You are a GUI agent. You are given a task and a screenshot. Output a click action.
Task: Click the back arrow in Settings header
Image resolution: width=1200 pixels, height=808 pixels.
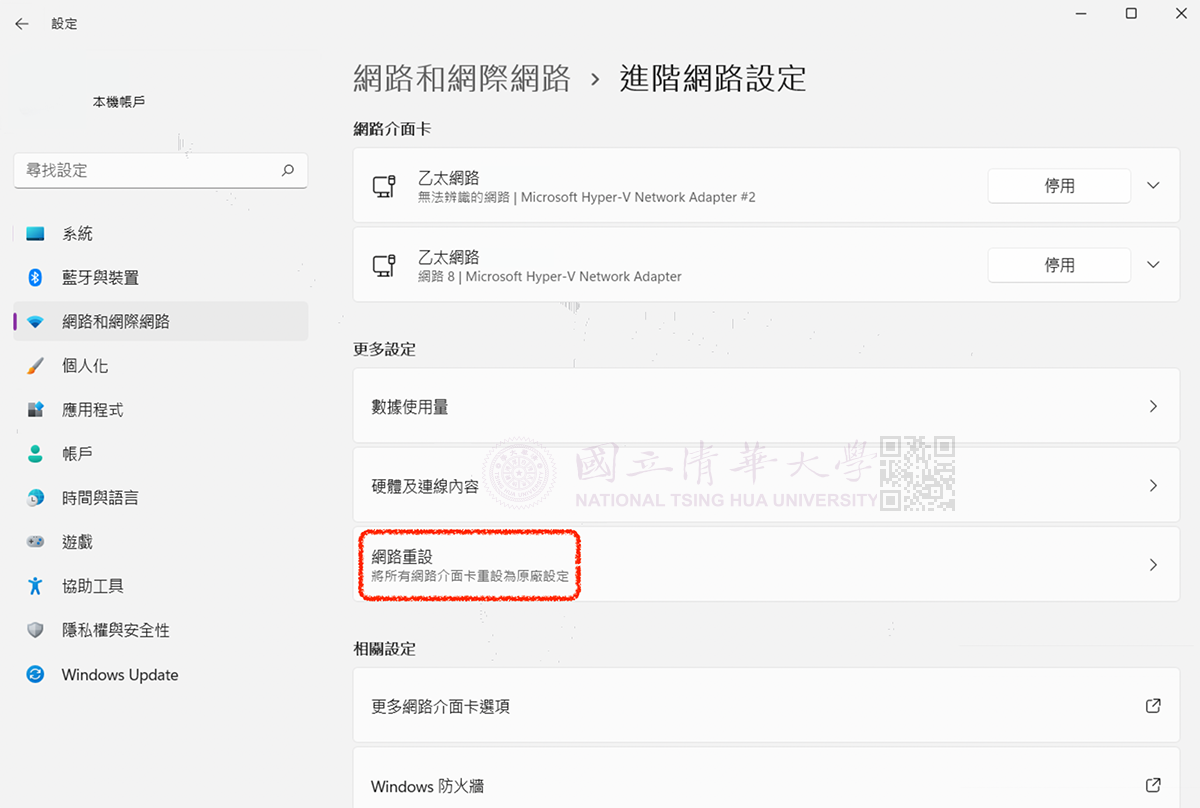[22, 24]
